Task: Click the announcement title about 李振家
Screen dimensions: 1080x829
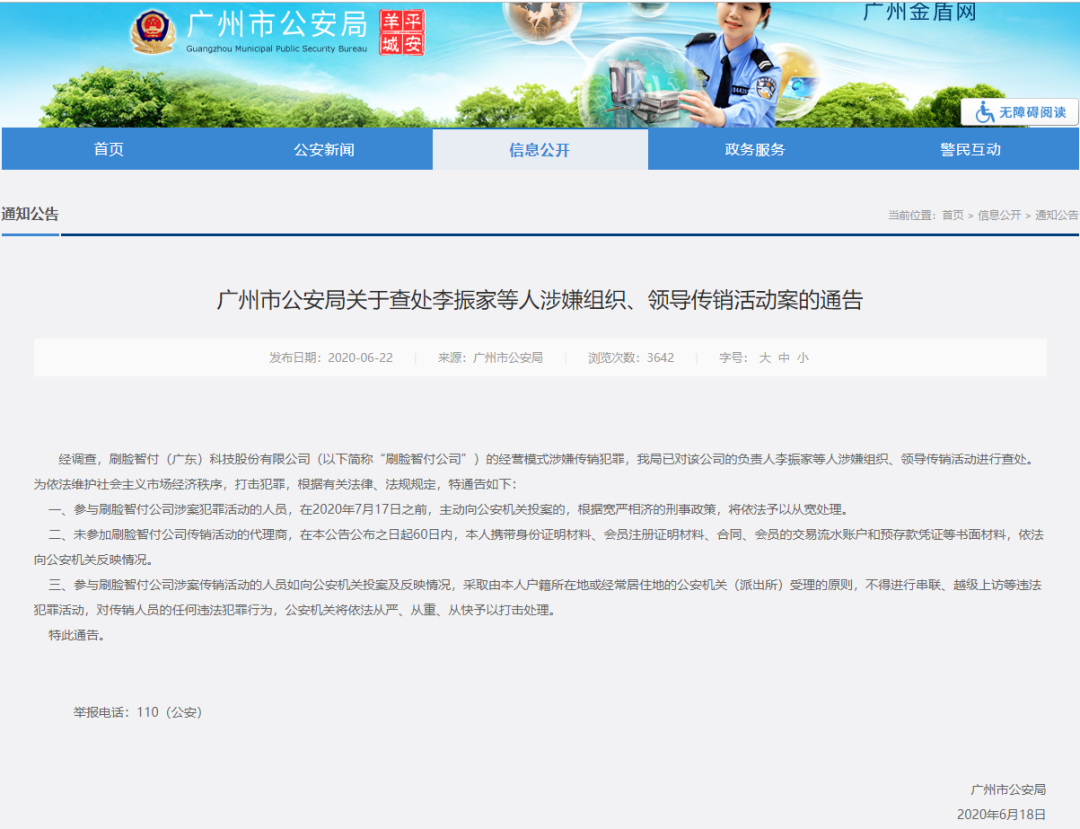Action: tap(540, 300)
